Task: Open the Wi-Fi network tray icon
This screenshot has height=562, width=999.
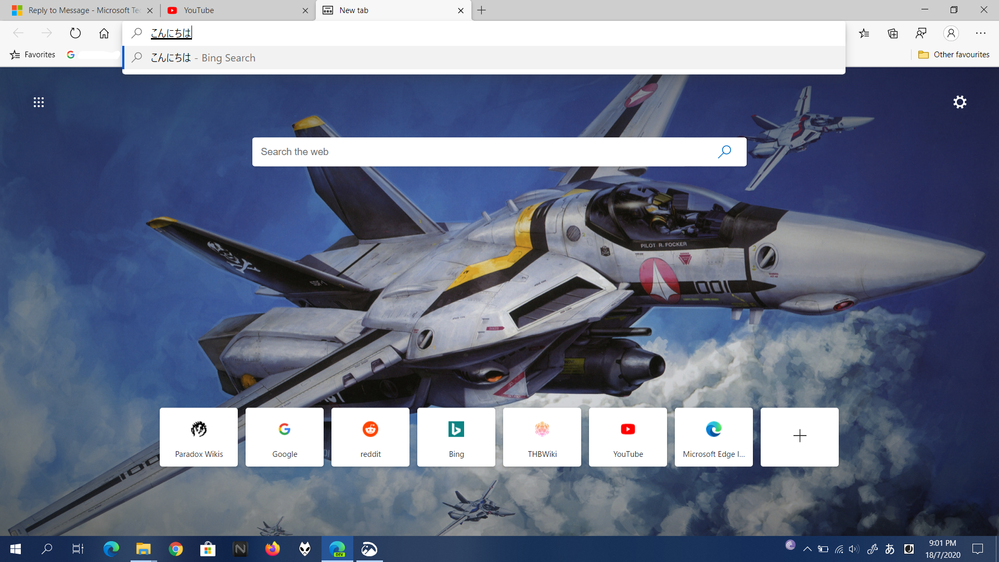Action: pyautogui.click(x=839, y=549)
